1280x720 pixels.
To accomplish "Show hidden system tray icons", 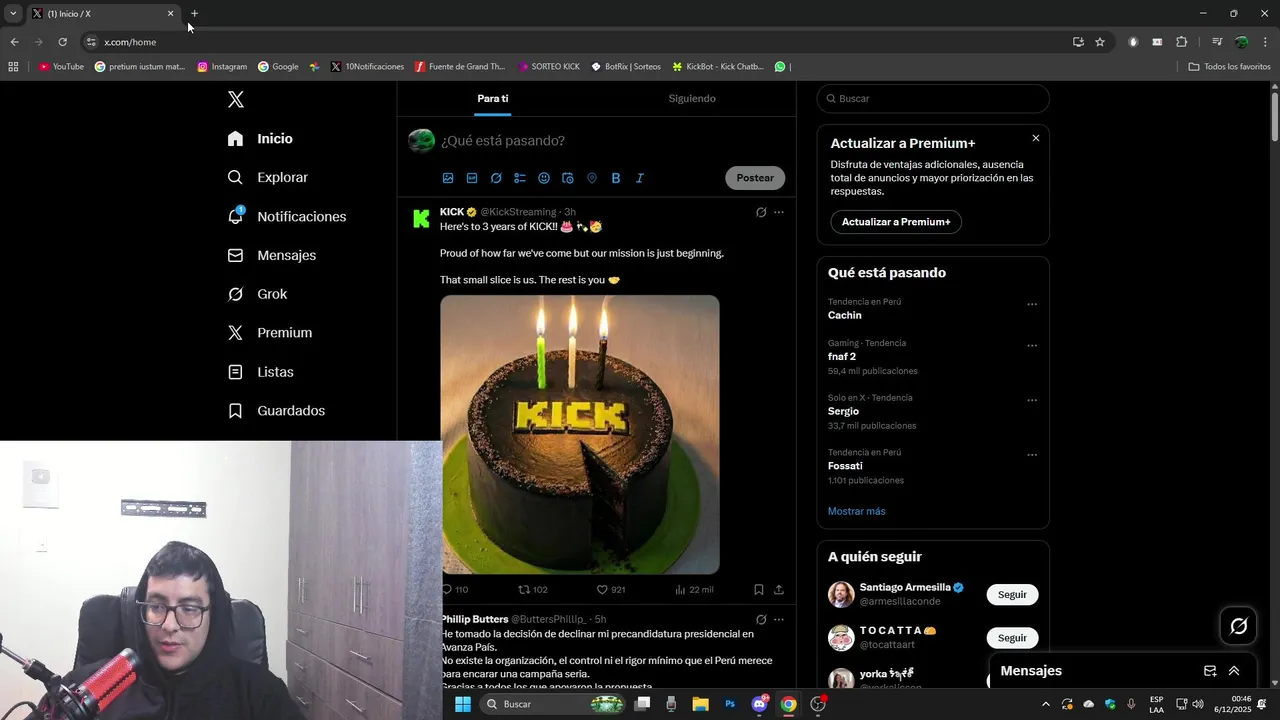I will (1046, 704).
